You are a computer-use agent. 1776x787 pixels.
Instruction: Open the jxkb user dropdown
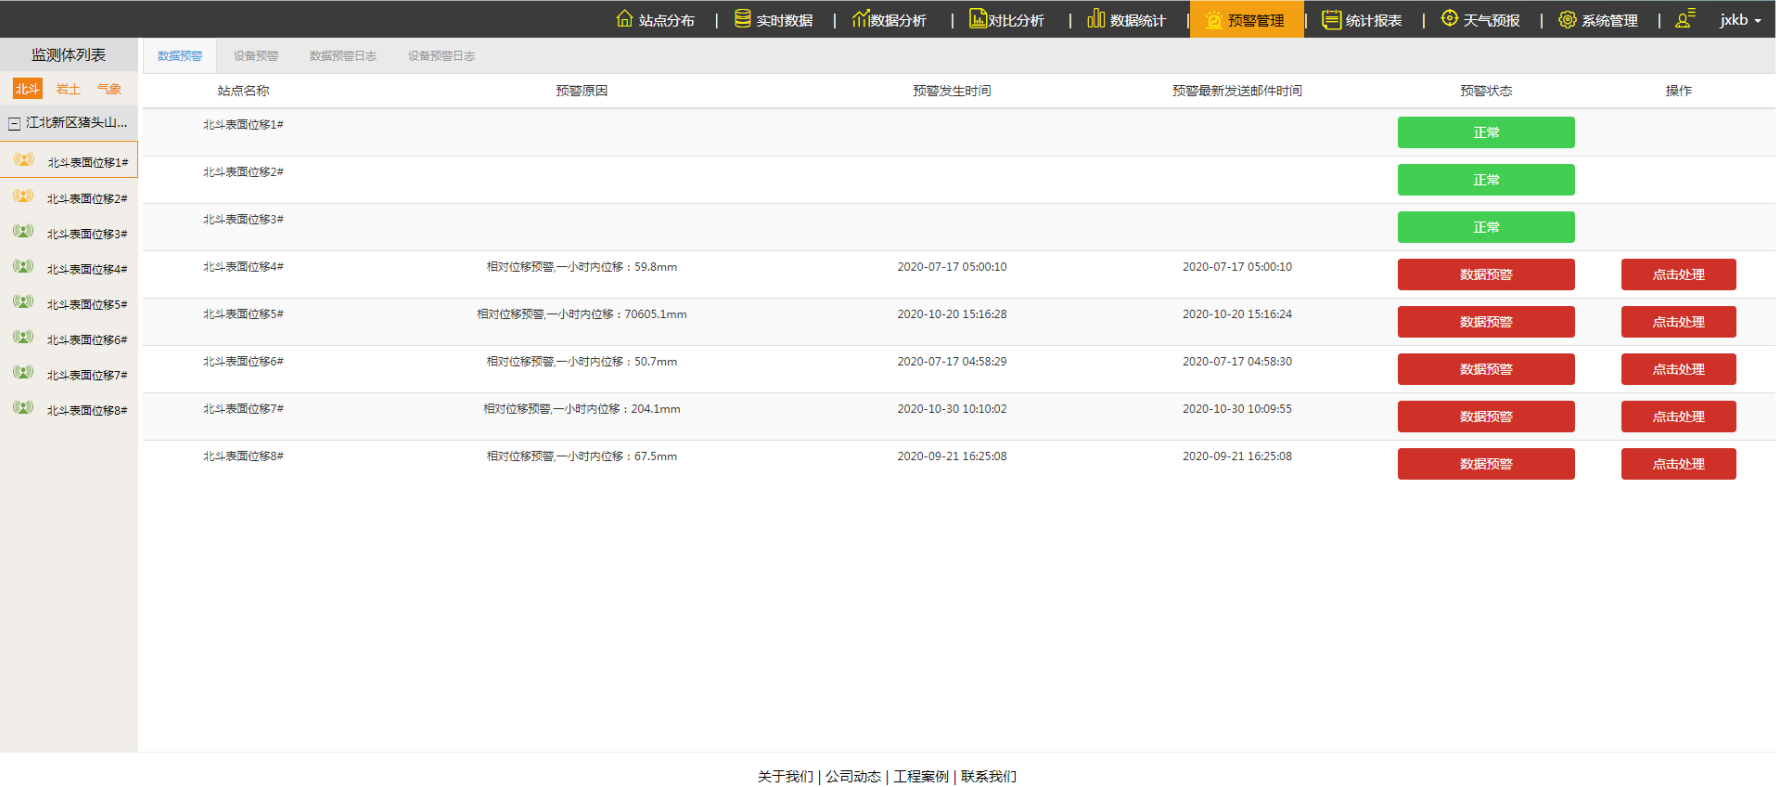[x=1740, y=20]
